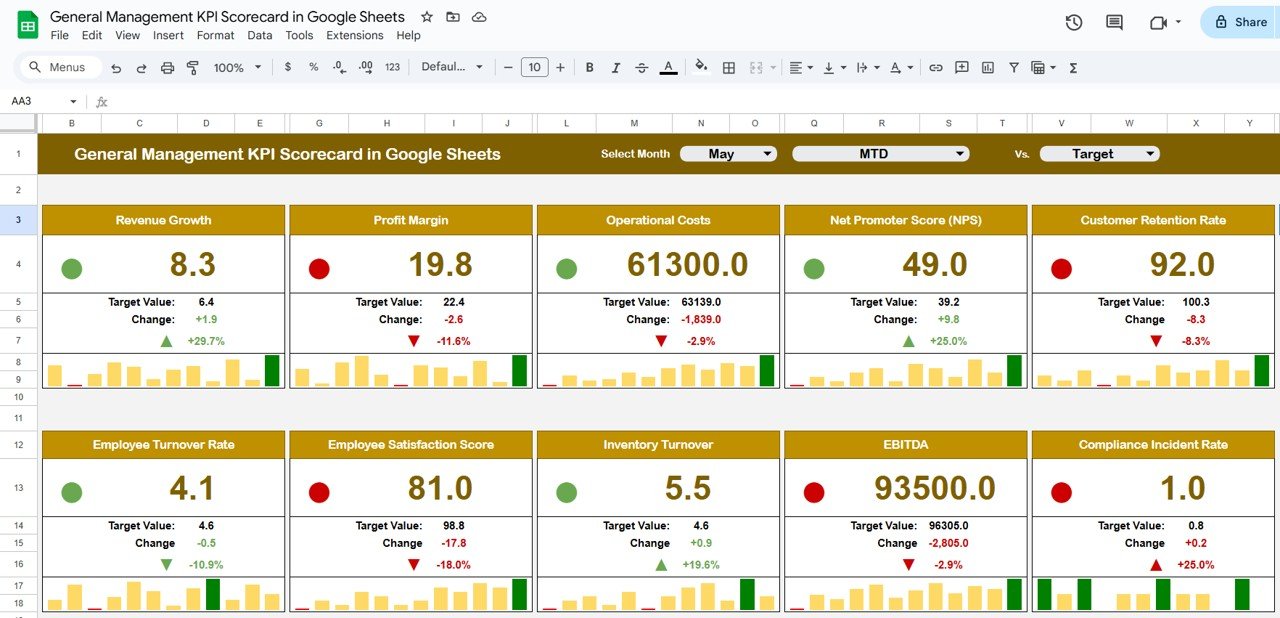Open the zoom level 100% dropdown
1280x618 pixels.
(237, 68)
